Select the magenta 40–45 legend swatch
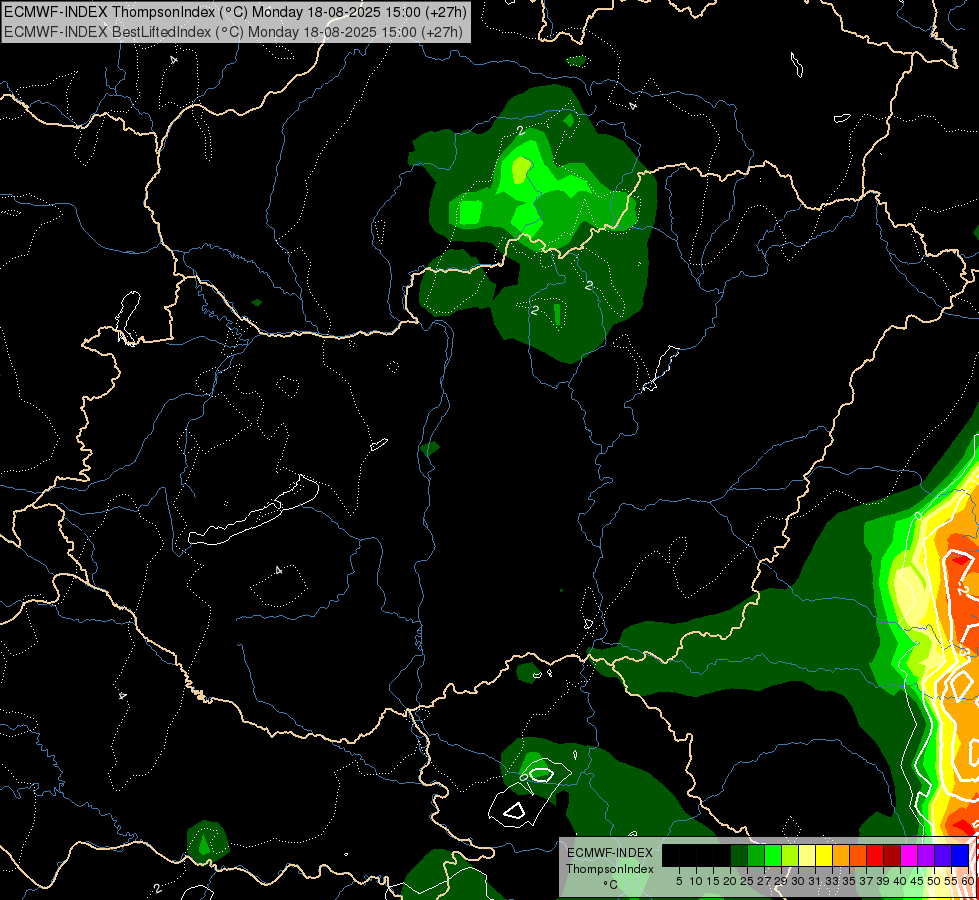 click(x=909, y=855)
